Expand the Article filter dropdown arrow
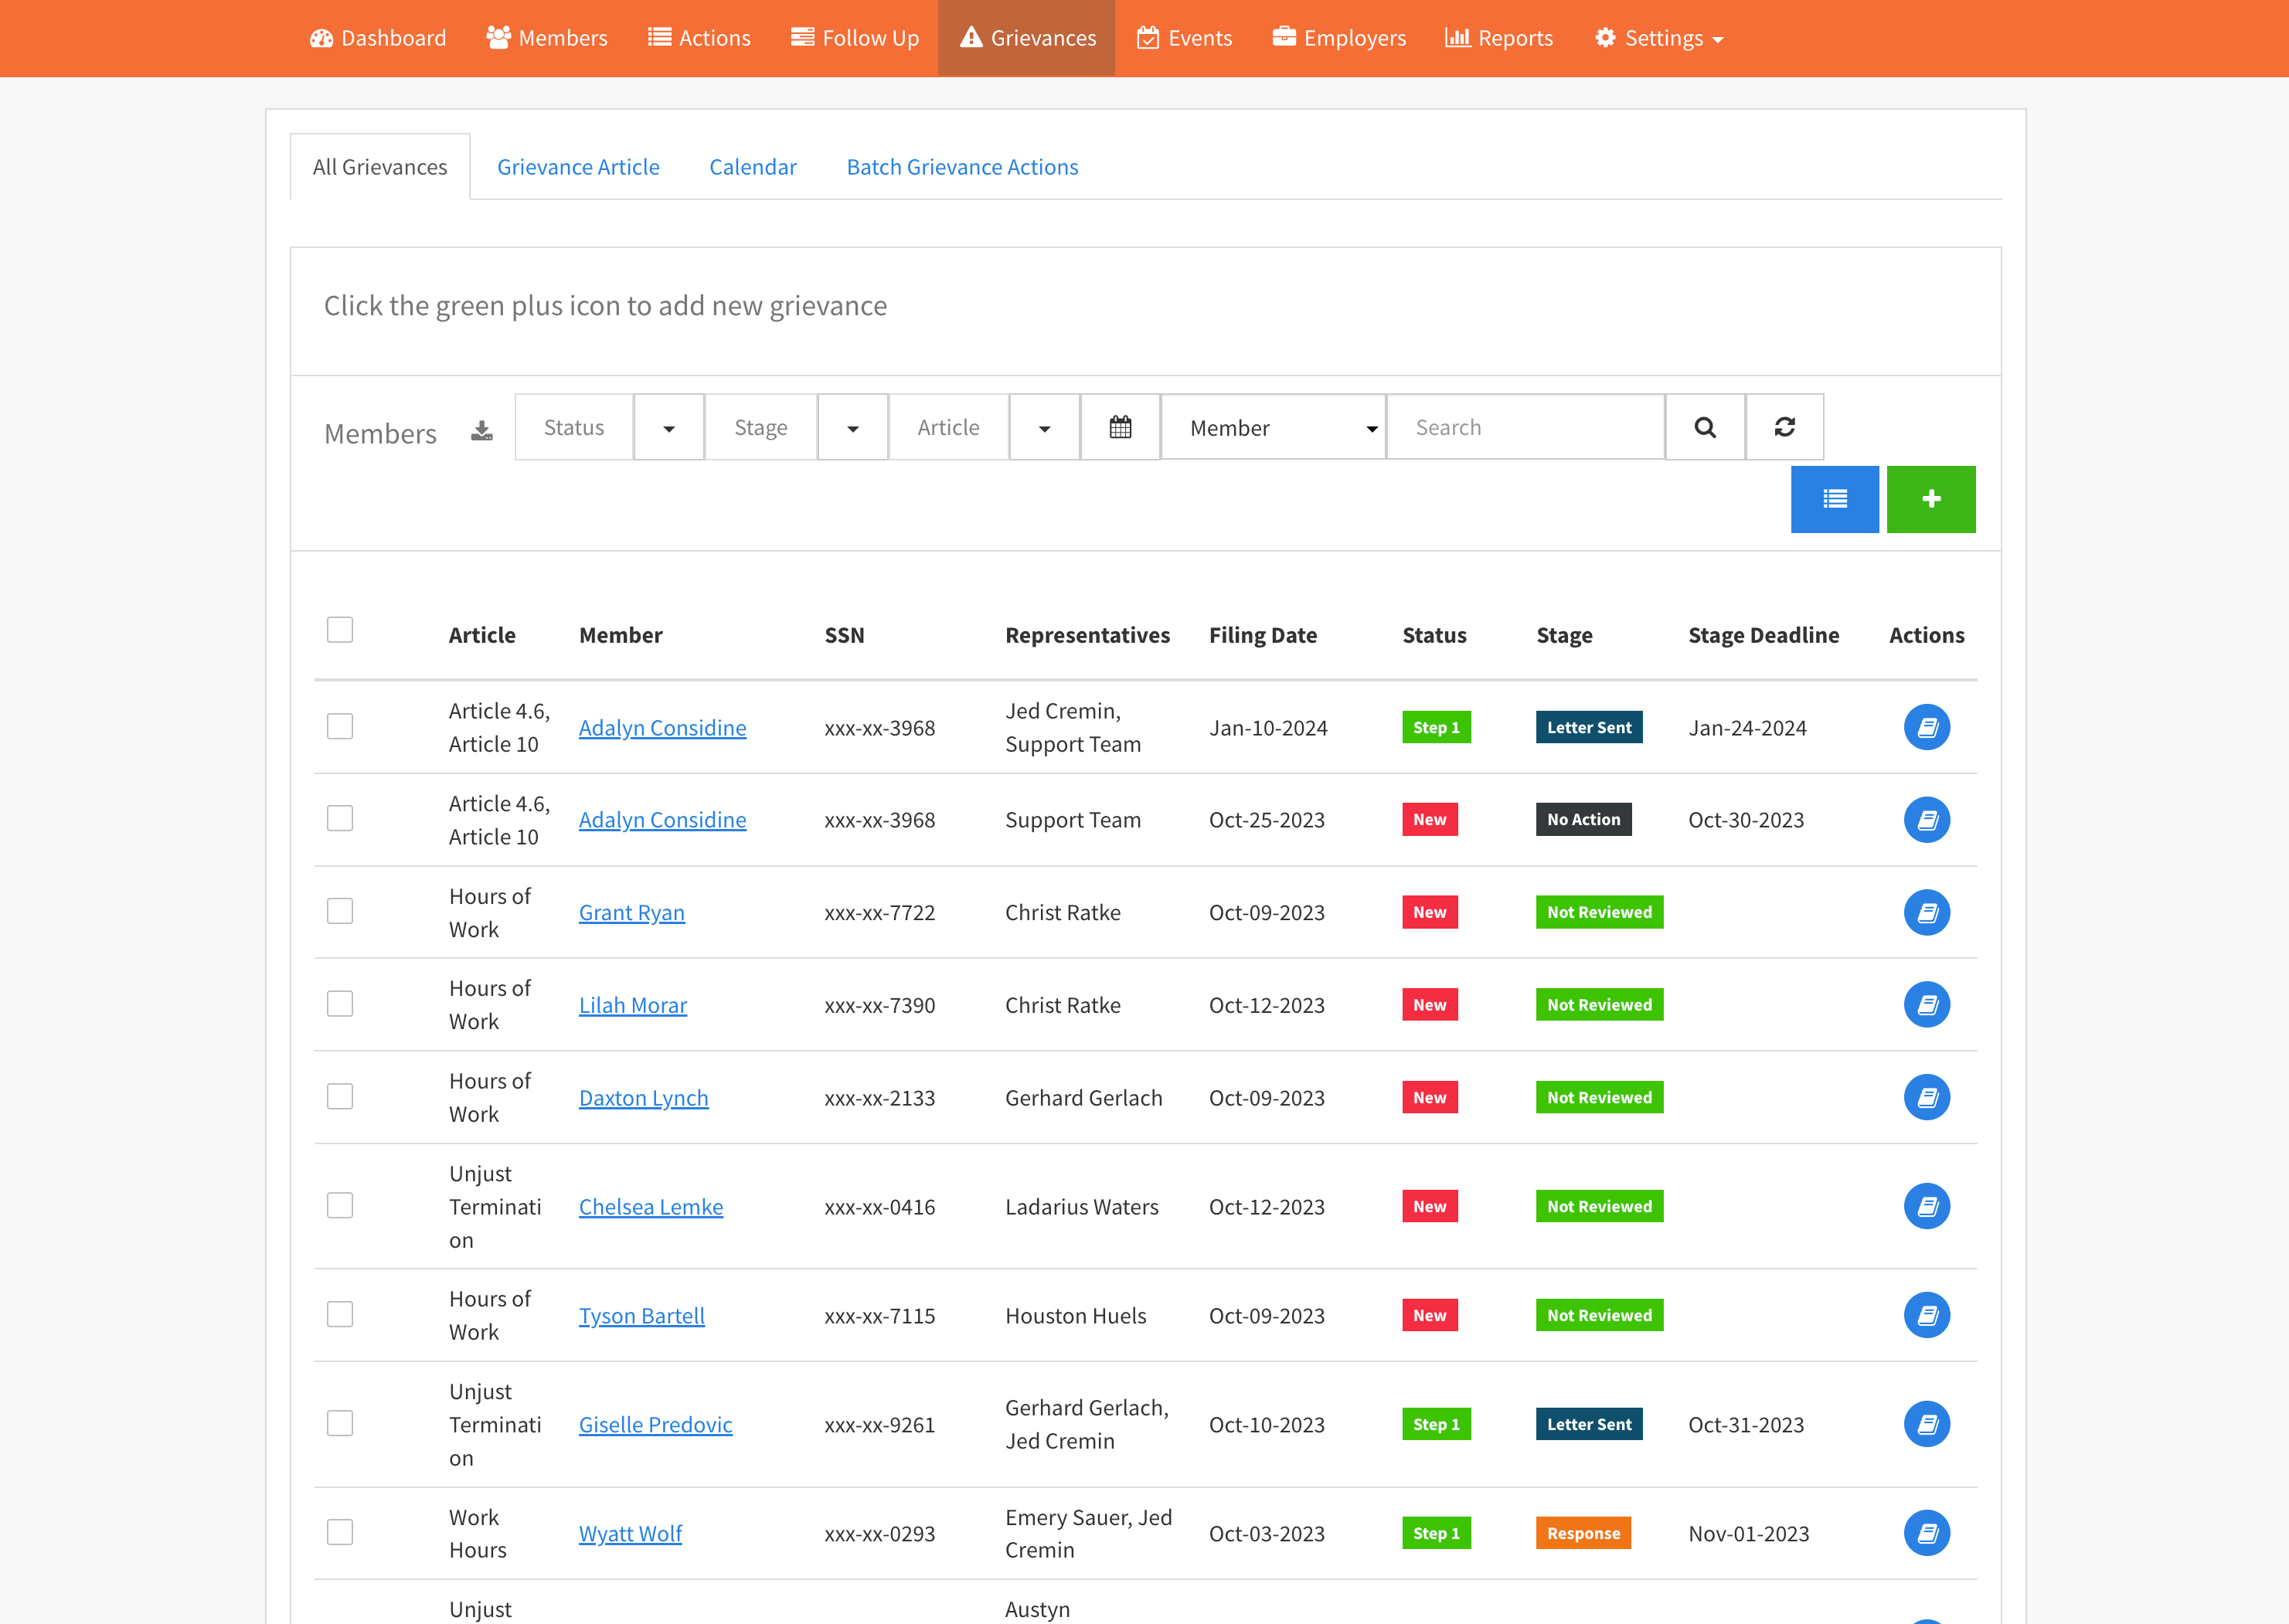Image resolution: width=2289 pixels, height=1624 pixels. [1044, 427]
